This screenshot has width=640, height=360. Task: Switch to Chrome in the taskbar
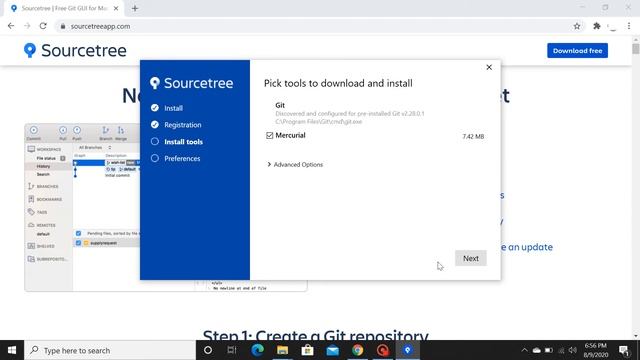[x=358, y=350]
